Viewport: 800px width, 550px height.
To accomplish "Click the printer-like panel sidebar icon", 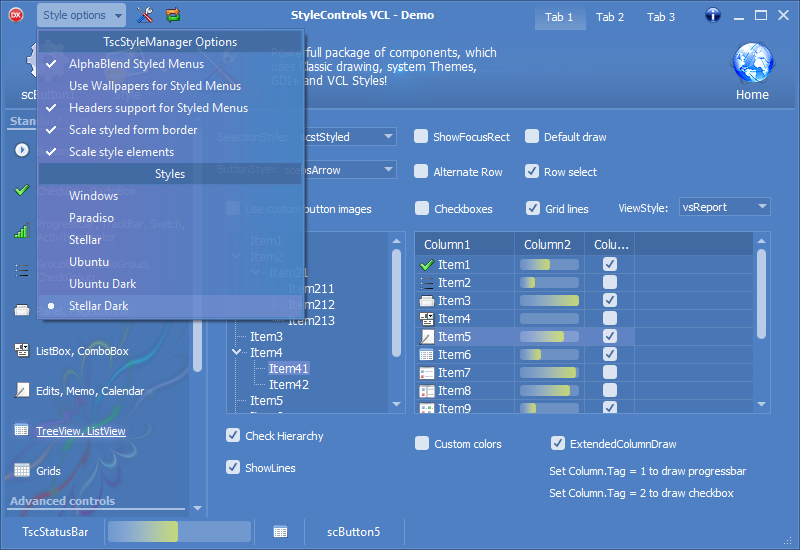I will point(21,310).
